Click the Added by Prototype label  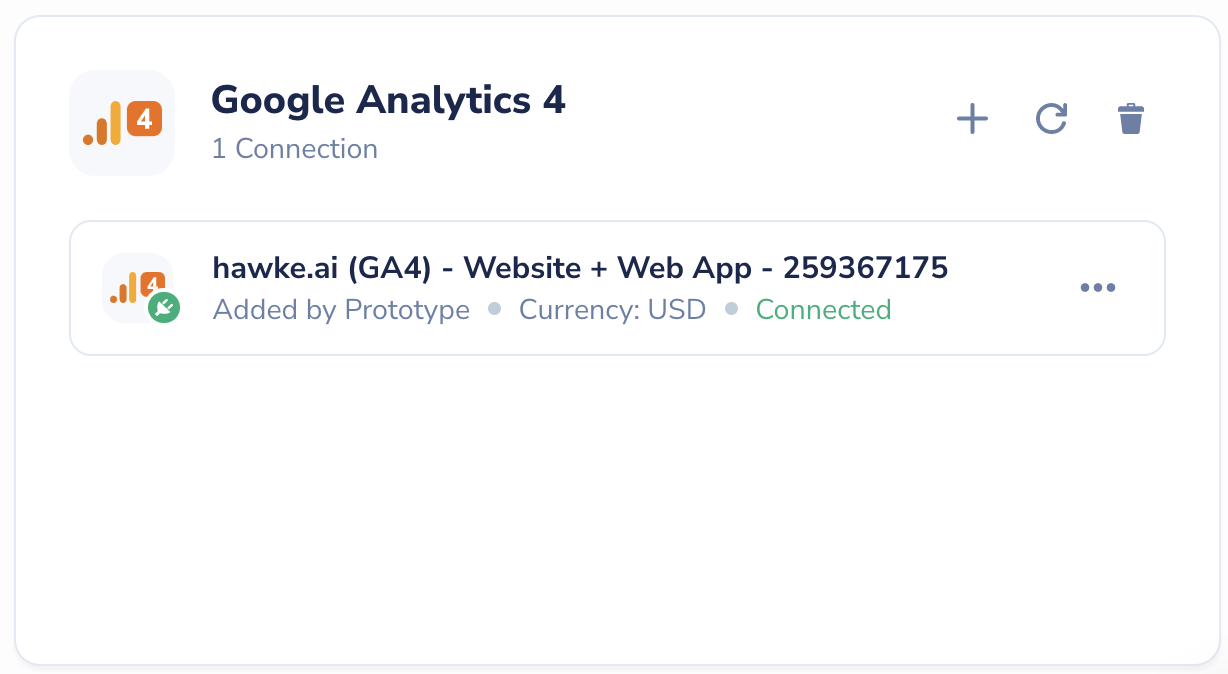click(342, 310)
